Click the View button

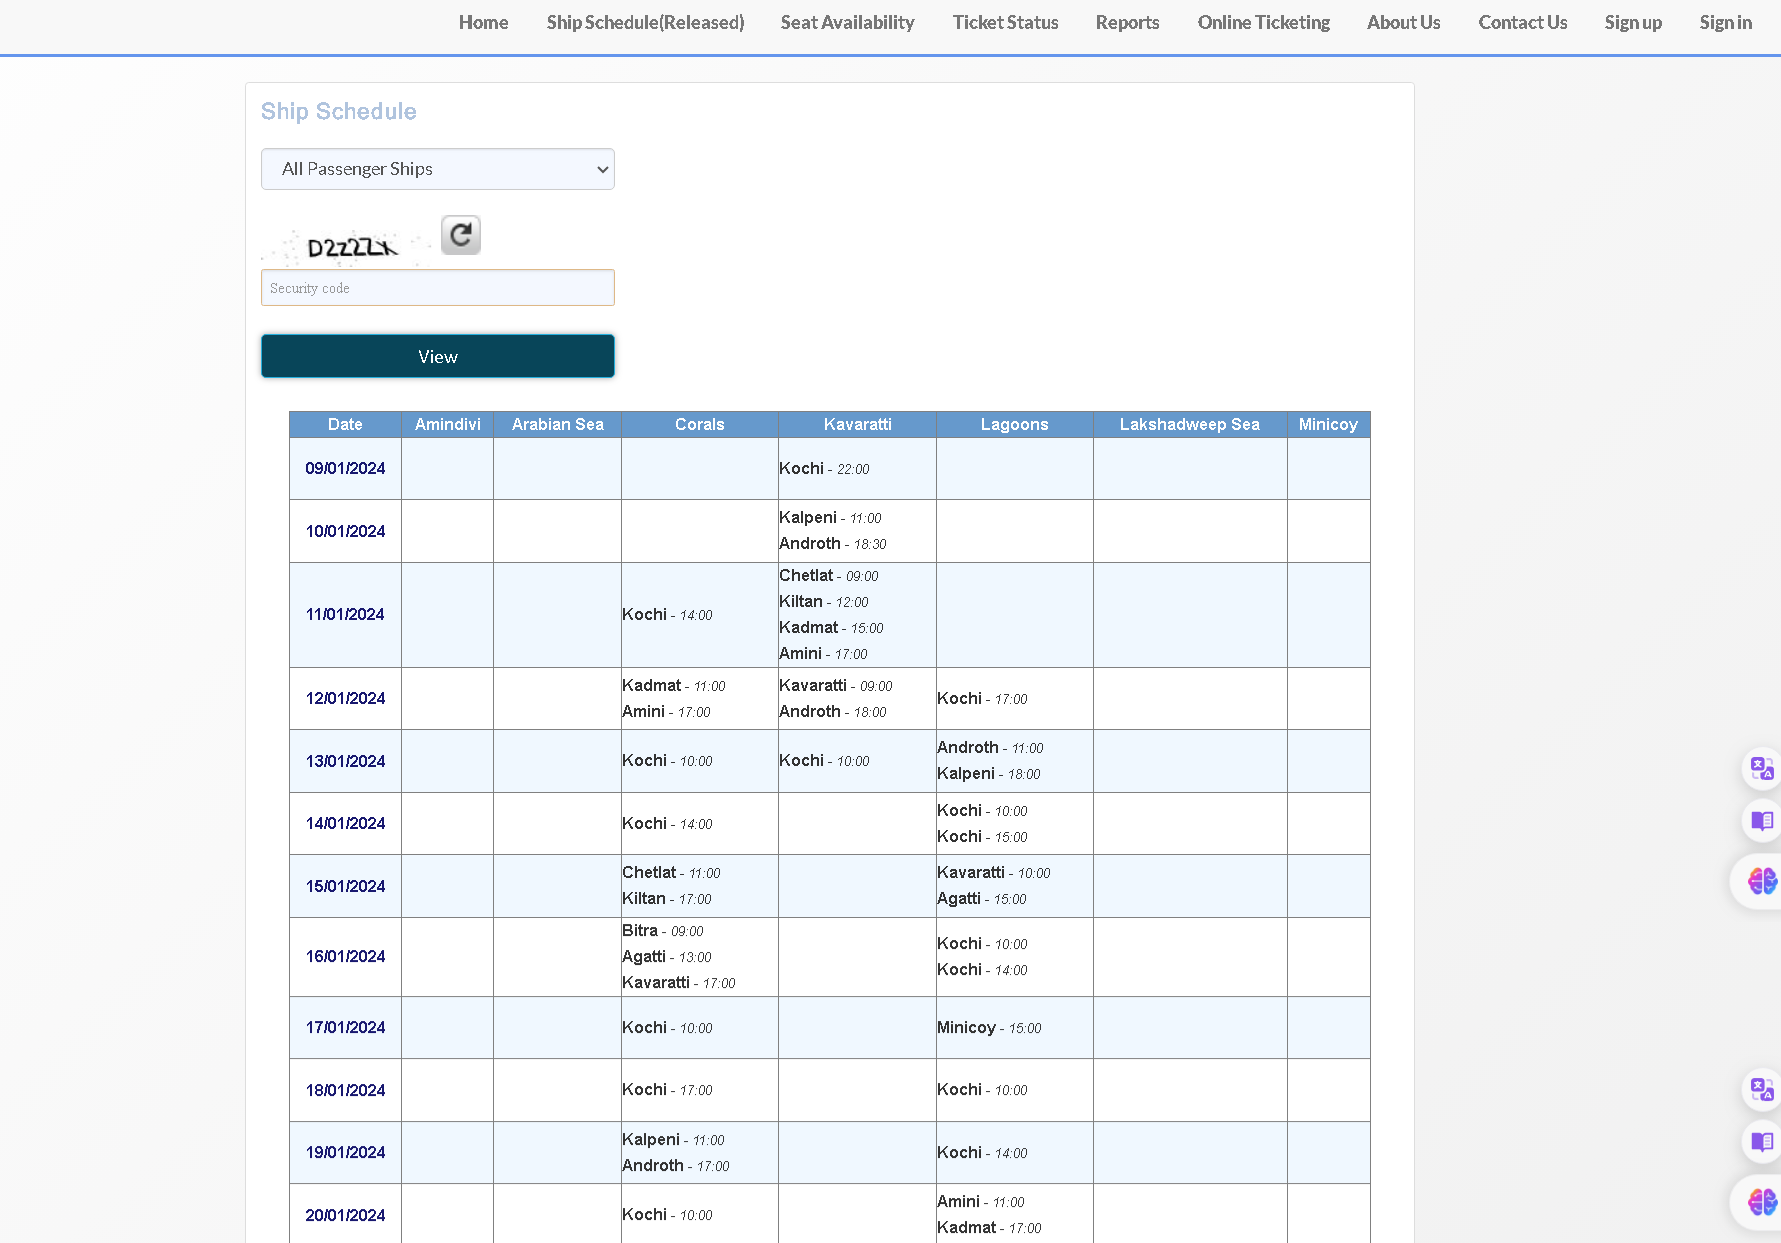(438, 356)
